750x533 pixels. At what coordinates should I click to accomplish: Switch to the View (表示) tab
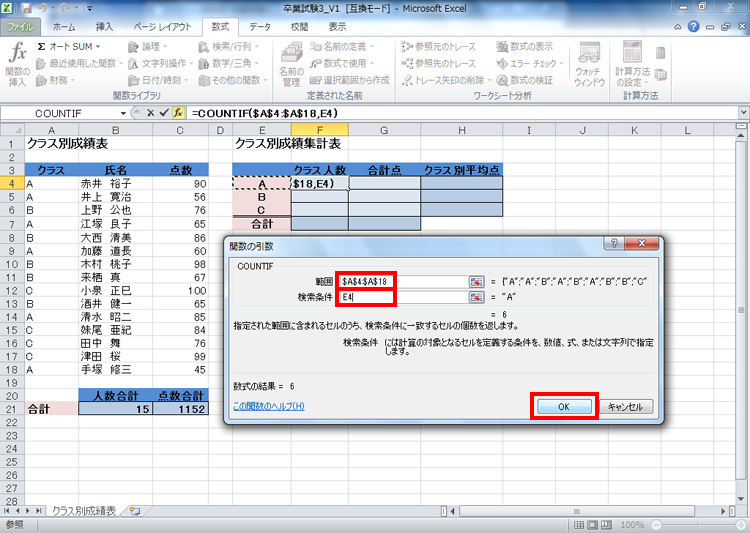(x=337, y=27)
